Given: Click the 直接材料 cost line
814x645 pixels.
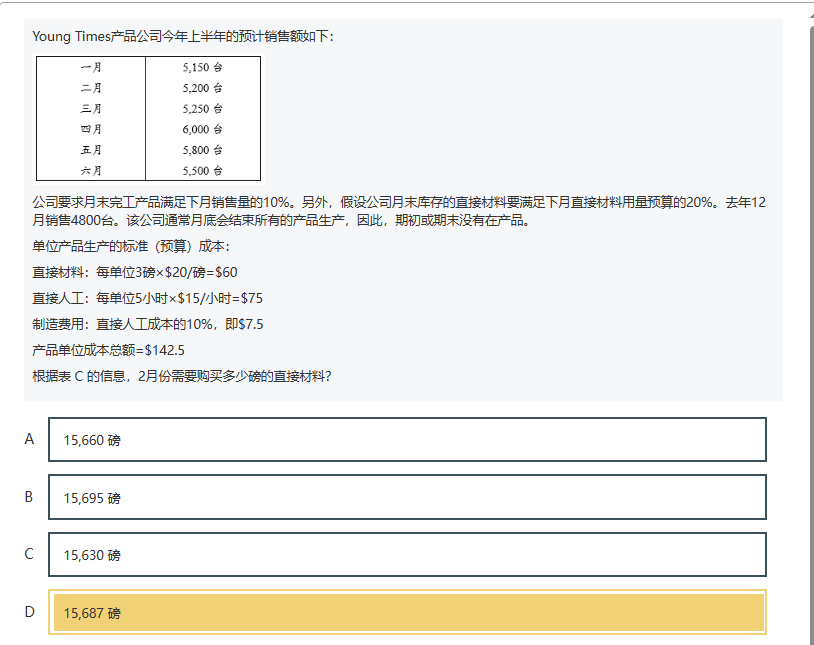Looking at the screenshot, I should (x=135, y=272).
